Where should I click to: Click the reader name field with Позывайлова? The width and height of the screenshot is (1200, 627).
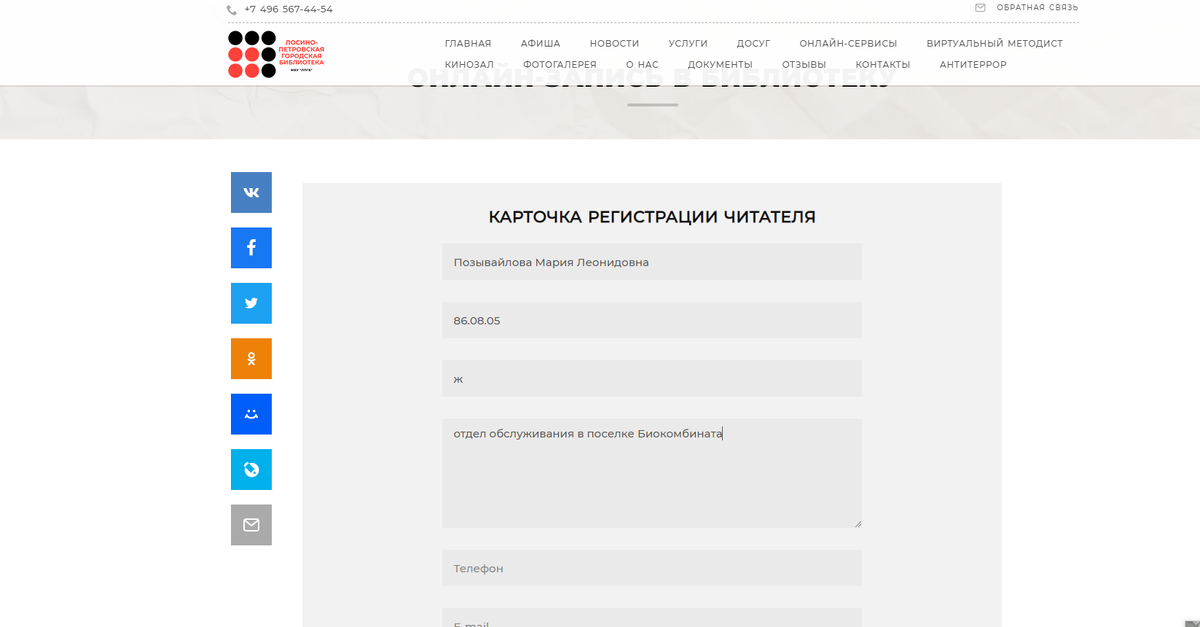[x=651, y=261]
